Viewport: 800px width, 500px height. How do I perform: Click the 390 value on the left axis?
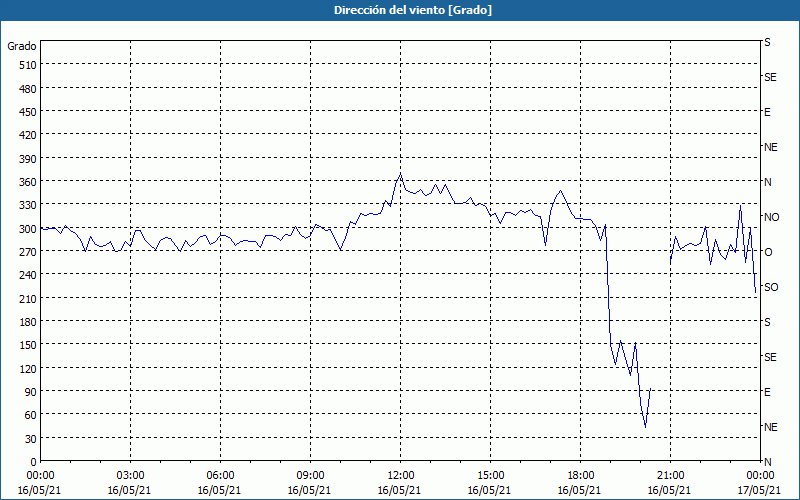click(27, 159)
